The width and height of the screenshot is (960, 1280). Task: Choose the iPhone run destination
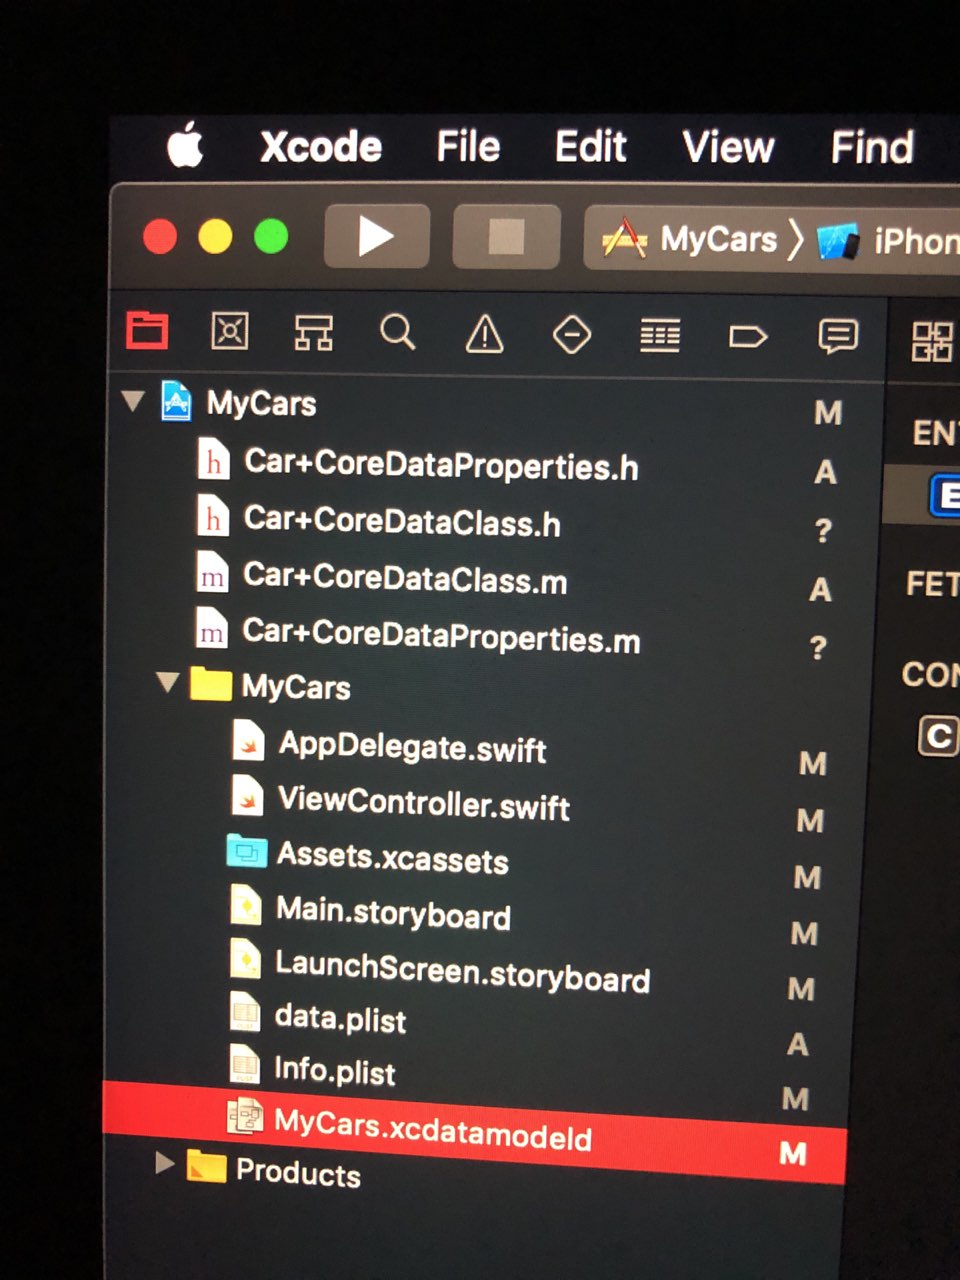(888, 242)
